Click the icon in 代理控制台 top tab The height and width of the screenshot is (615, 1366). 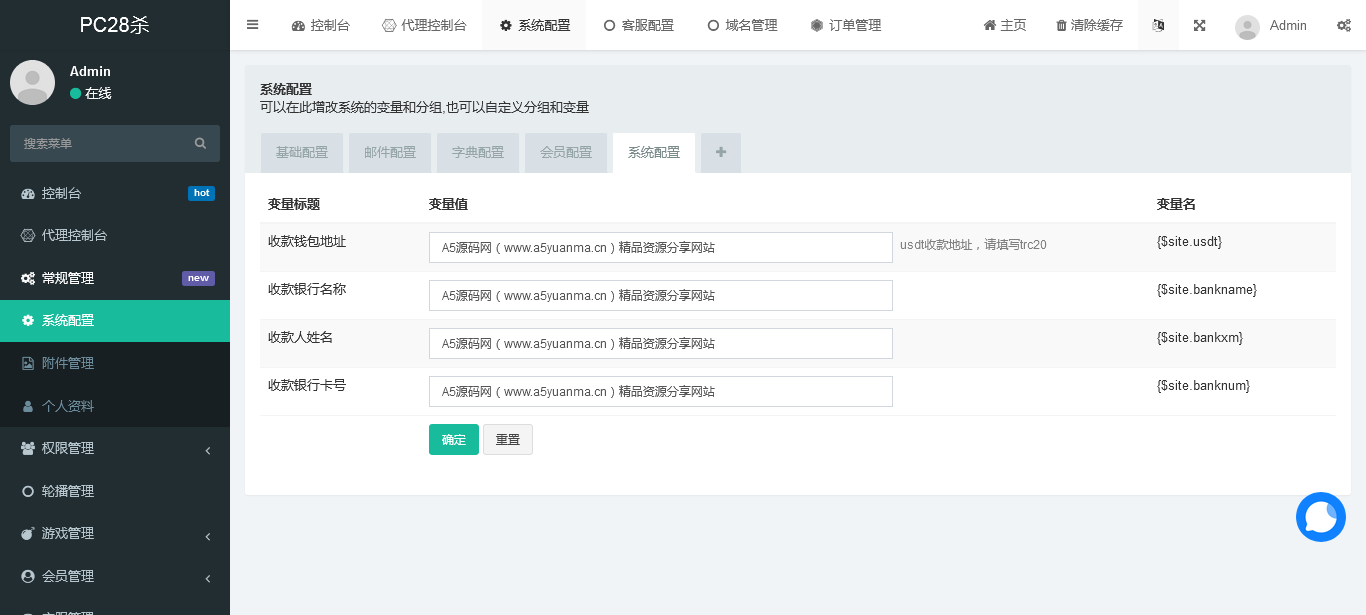389,26
